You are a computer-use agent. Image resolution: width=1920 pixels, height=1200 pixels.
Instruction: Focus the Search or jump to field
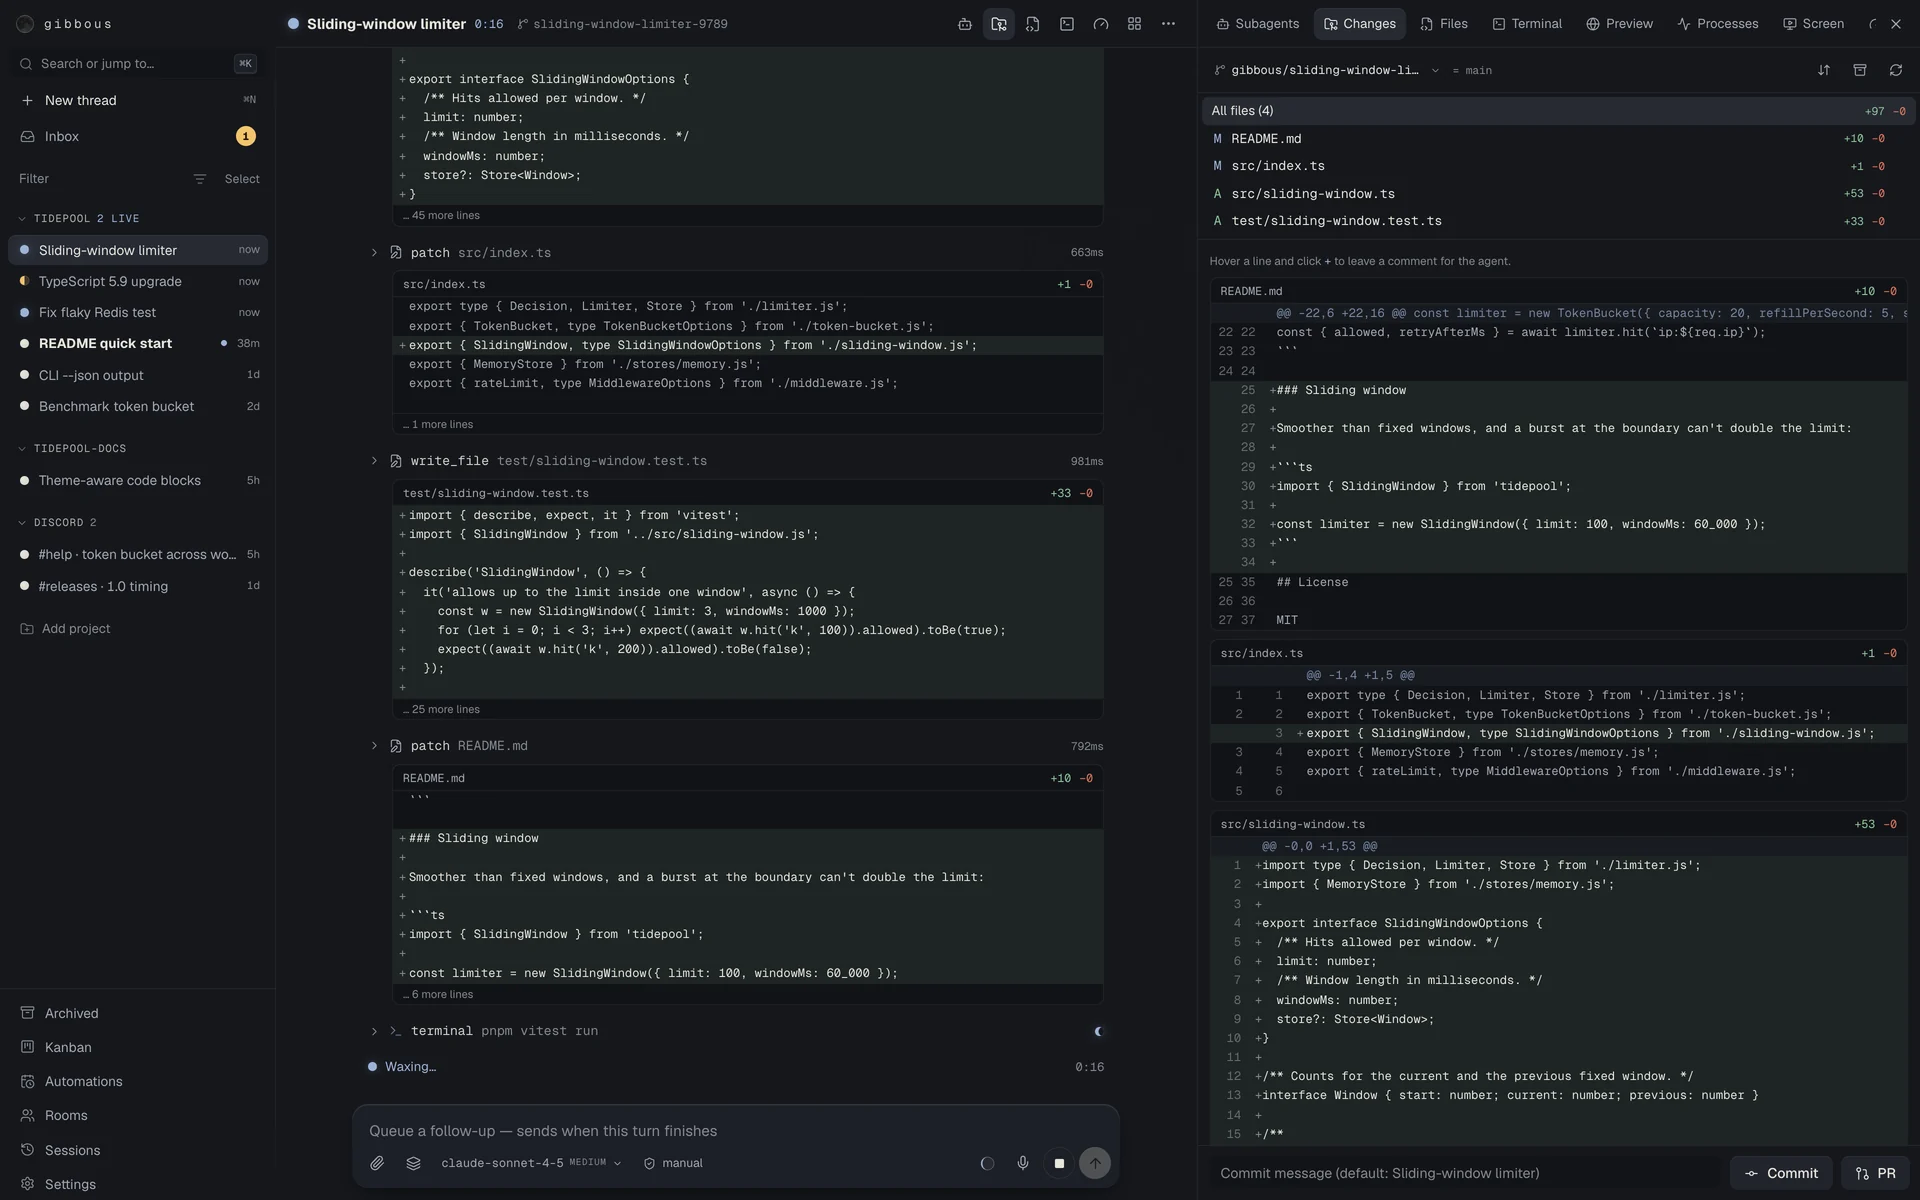pyautogui.click(x=138, y=63)
